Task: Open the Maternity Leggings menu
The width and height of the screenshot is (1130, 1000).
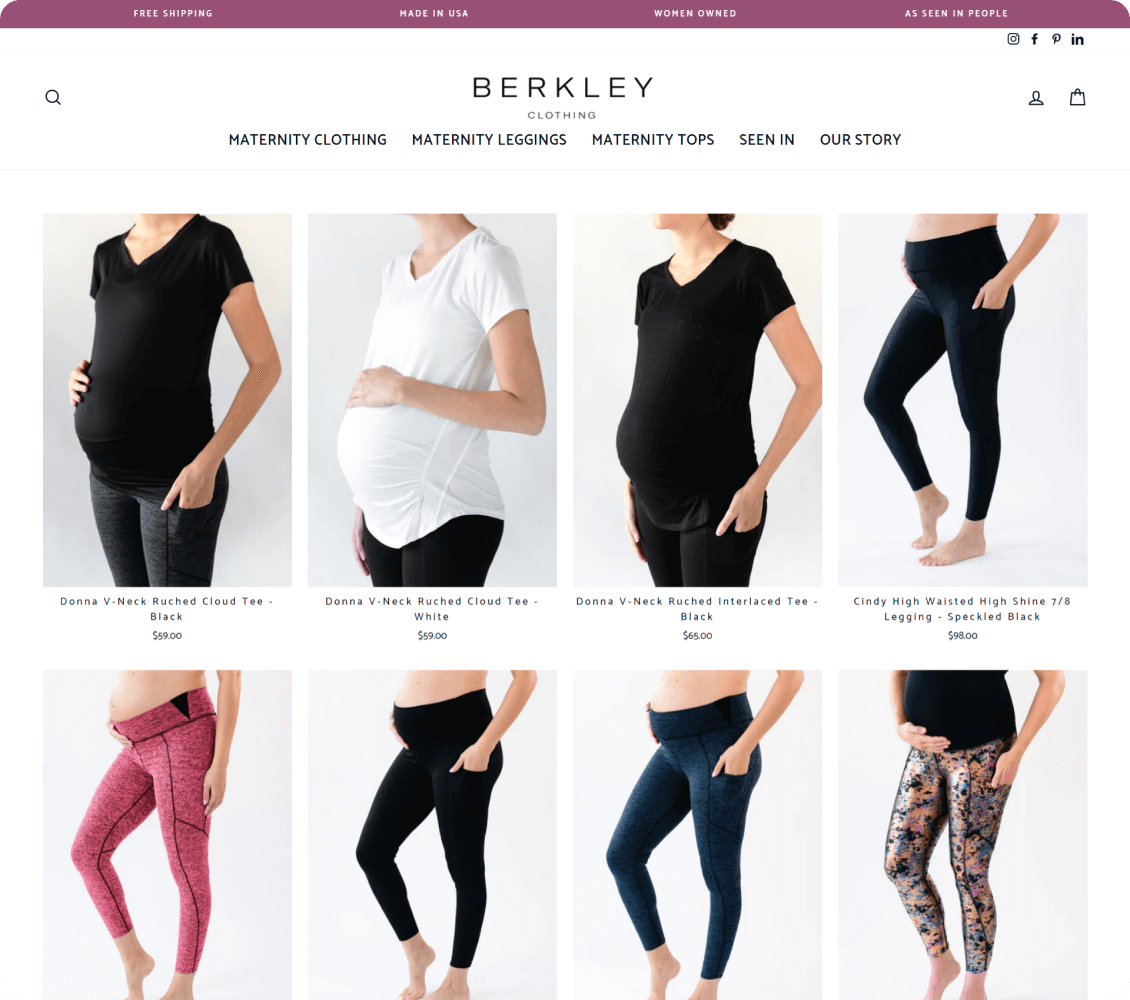Action: click(489, 140)
